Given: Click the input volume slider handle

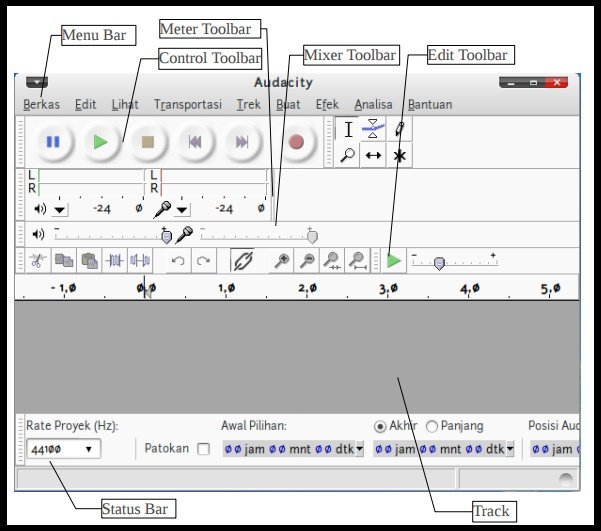Looking at the screenshot, I should (x=313, y=237).
